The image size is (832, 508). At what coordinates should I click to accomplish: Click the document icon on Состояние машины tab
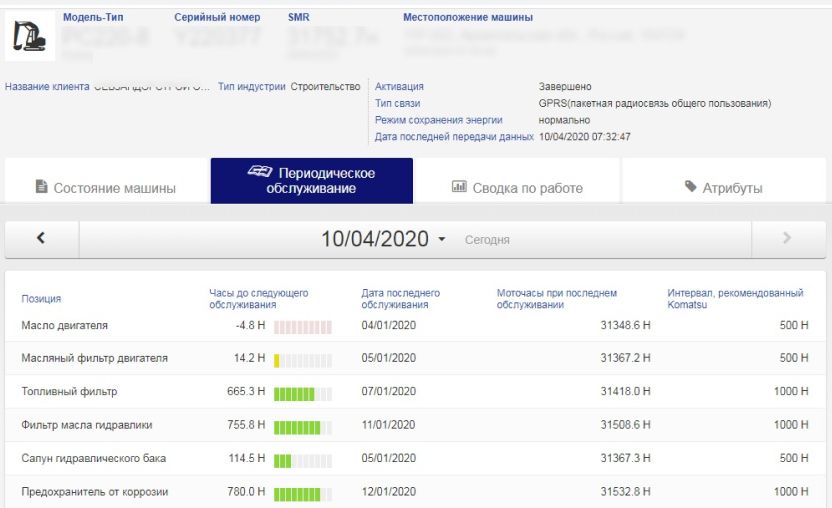tap(41, 186)
